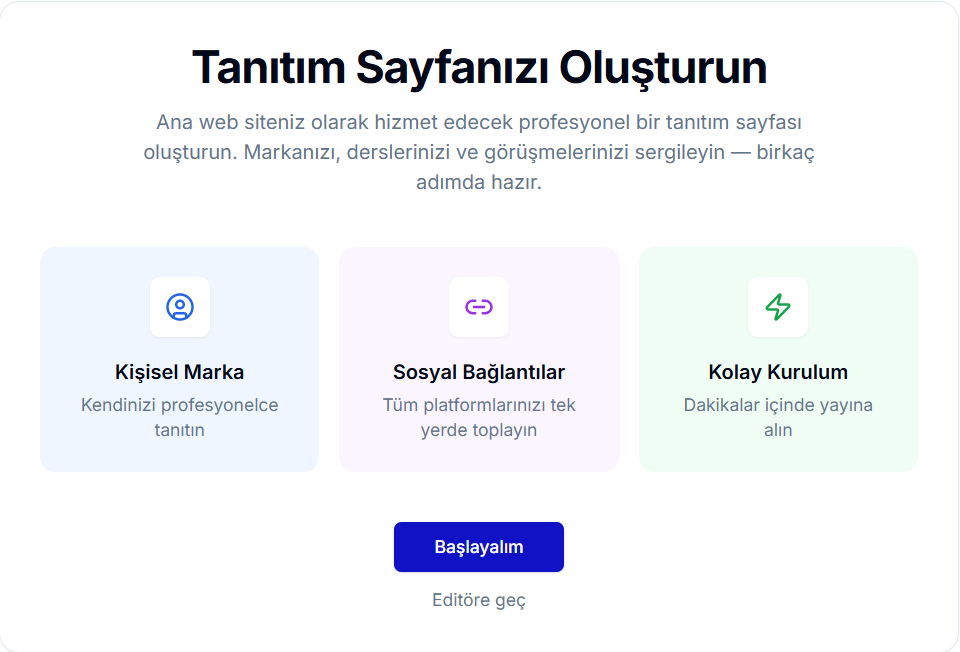Click the 'Kendinizi profesyonelce tanıtın' description

tap(180, 417)
